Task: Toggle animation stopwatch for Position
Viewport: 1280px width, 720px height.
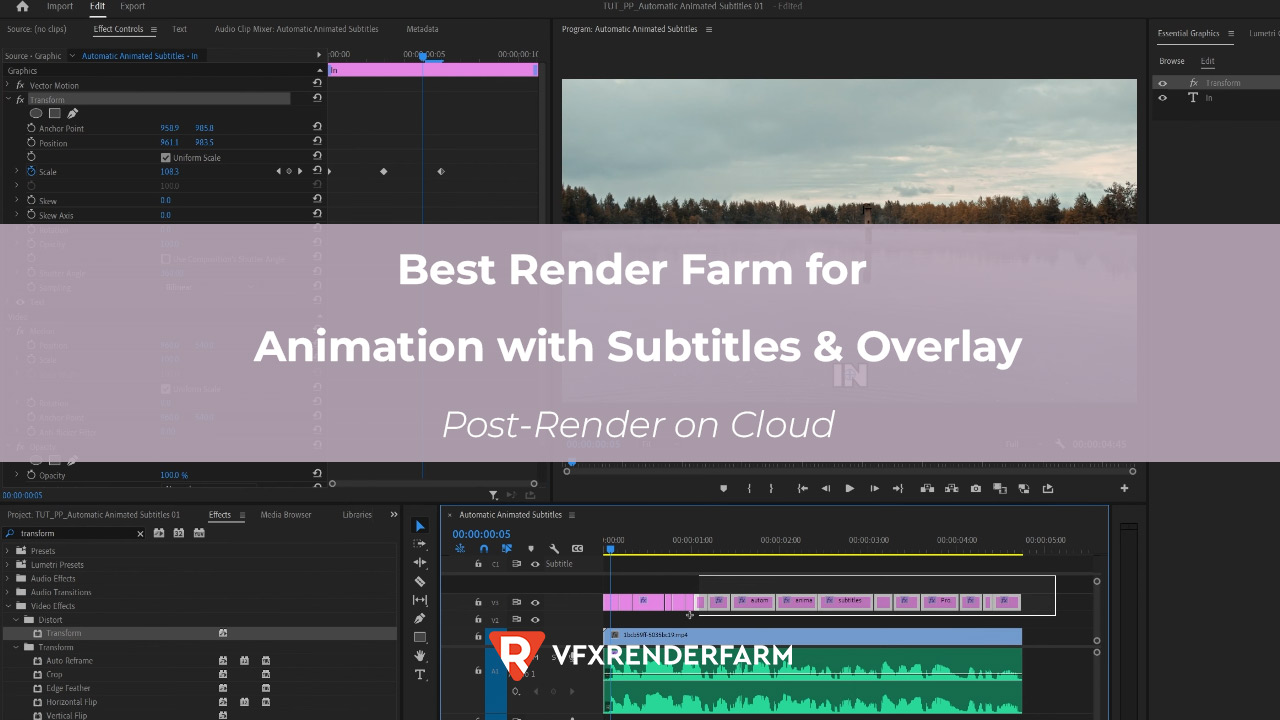Action: click(x=31, y=143)
